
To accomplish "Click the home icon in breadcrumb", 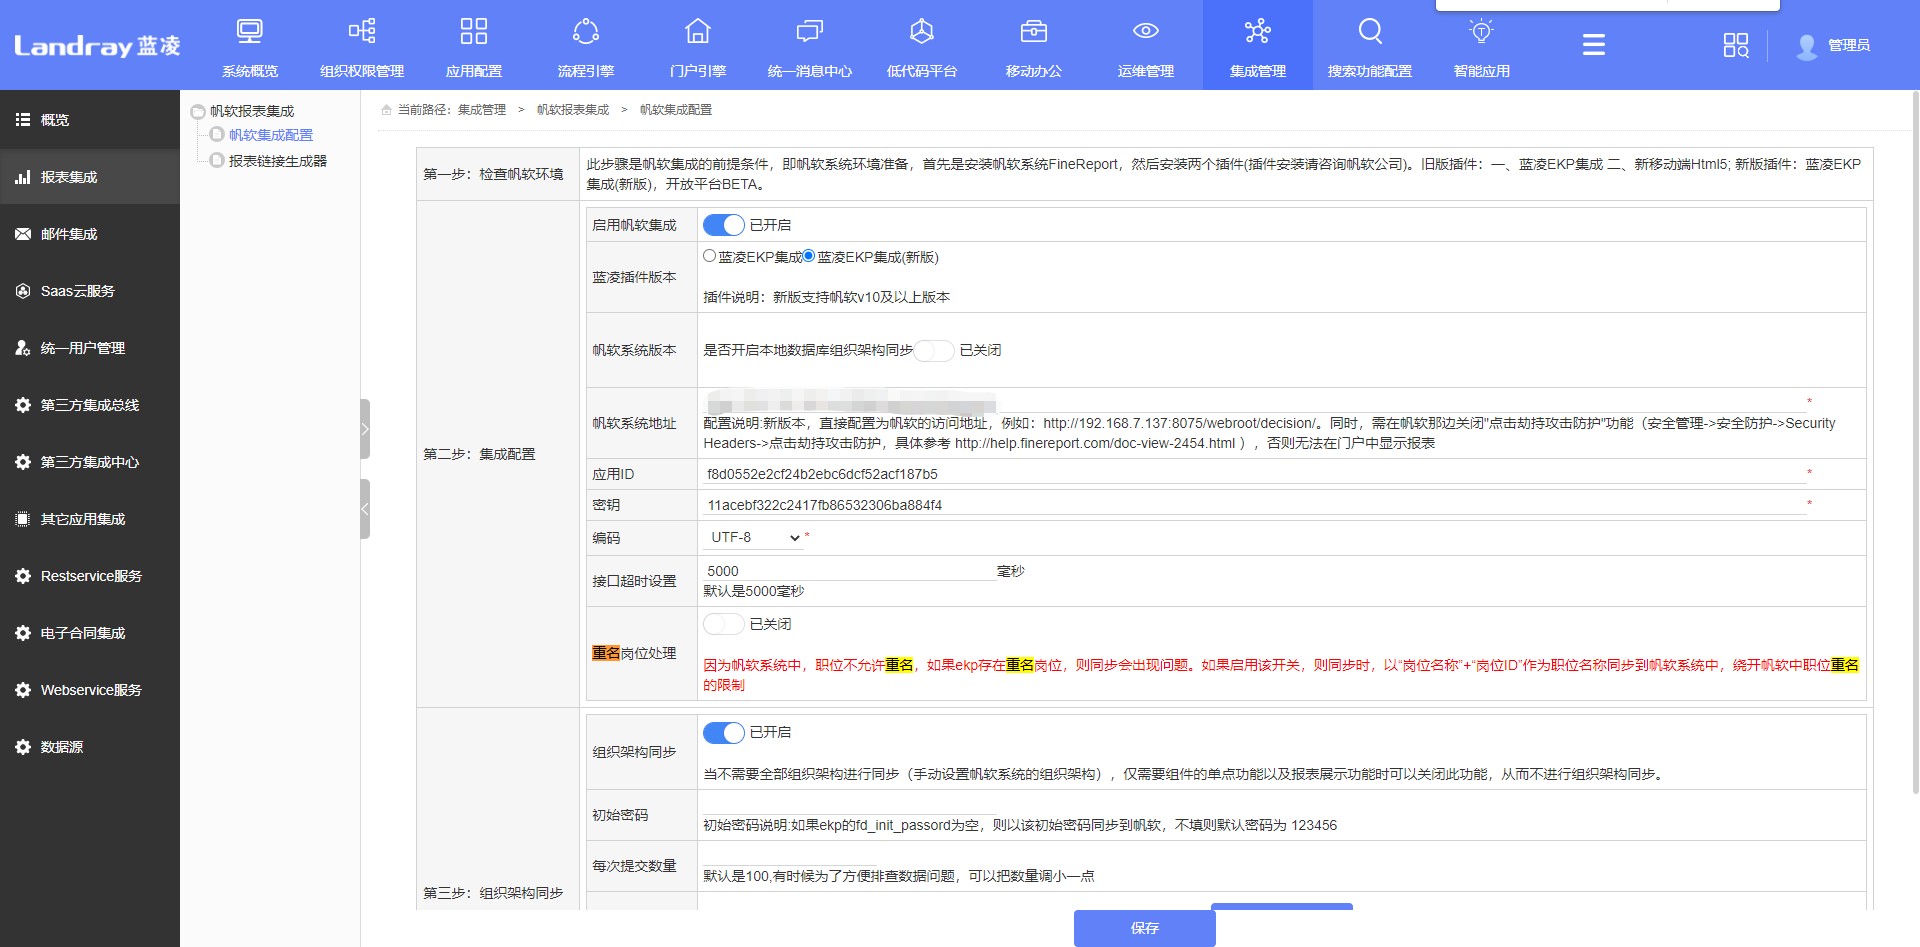I will pos(386,110).
